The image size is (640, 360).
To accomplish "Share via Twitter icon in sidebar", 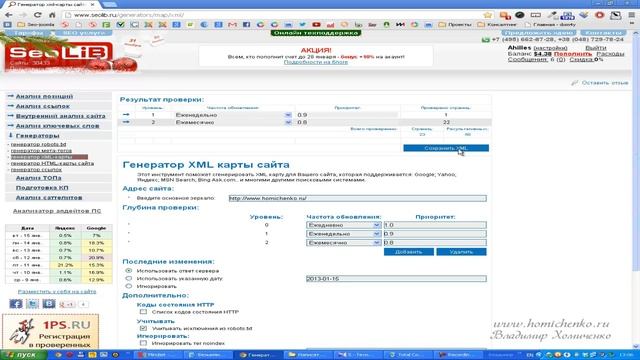I will click(32, 304).
